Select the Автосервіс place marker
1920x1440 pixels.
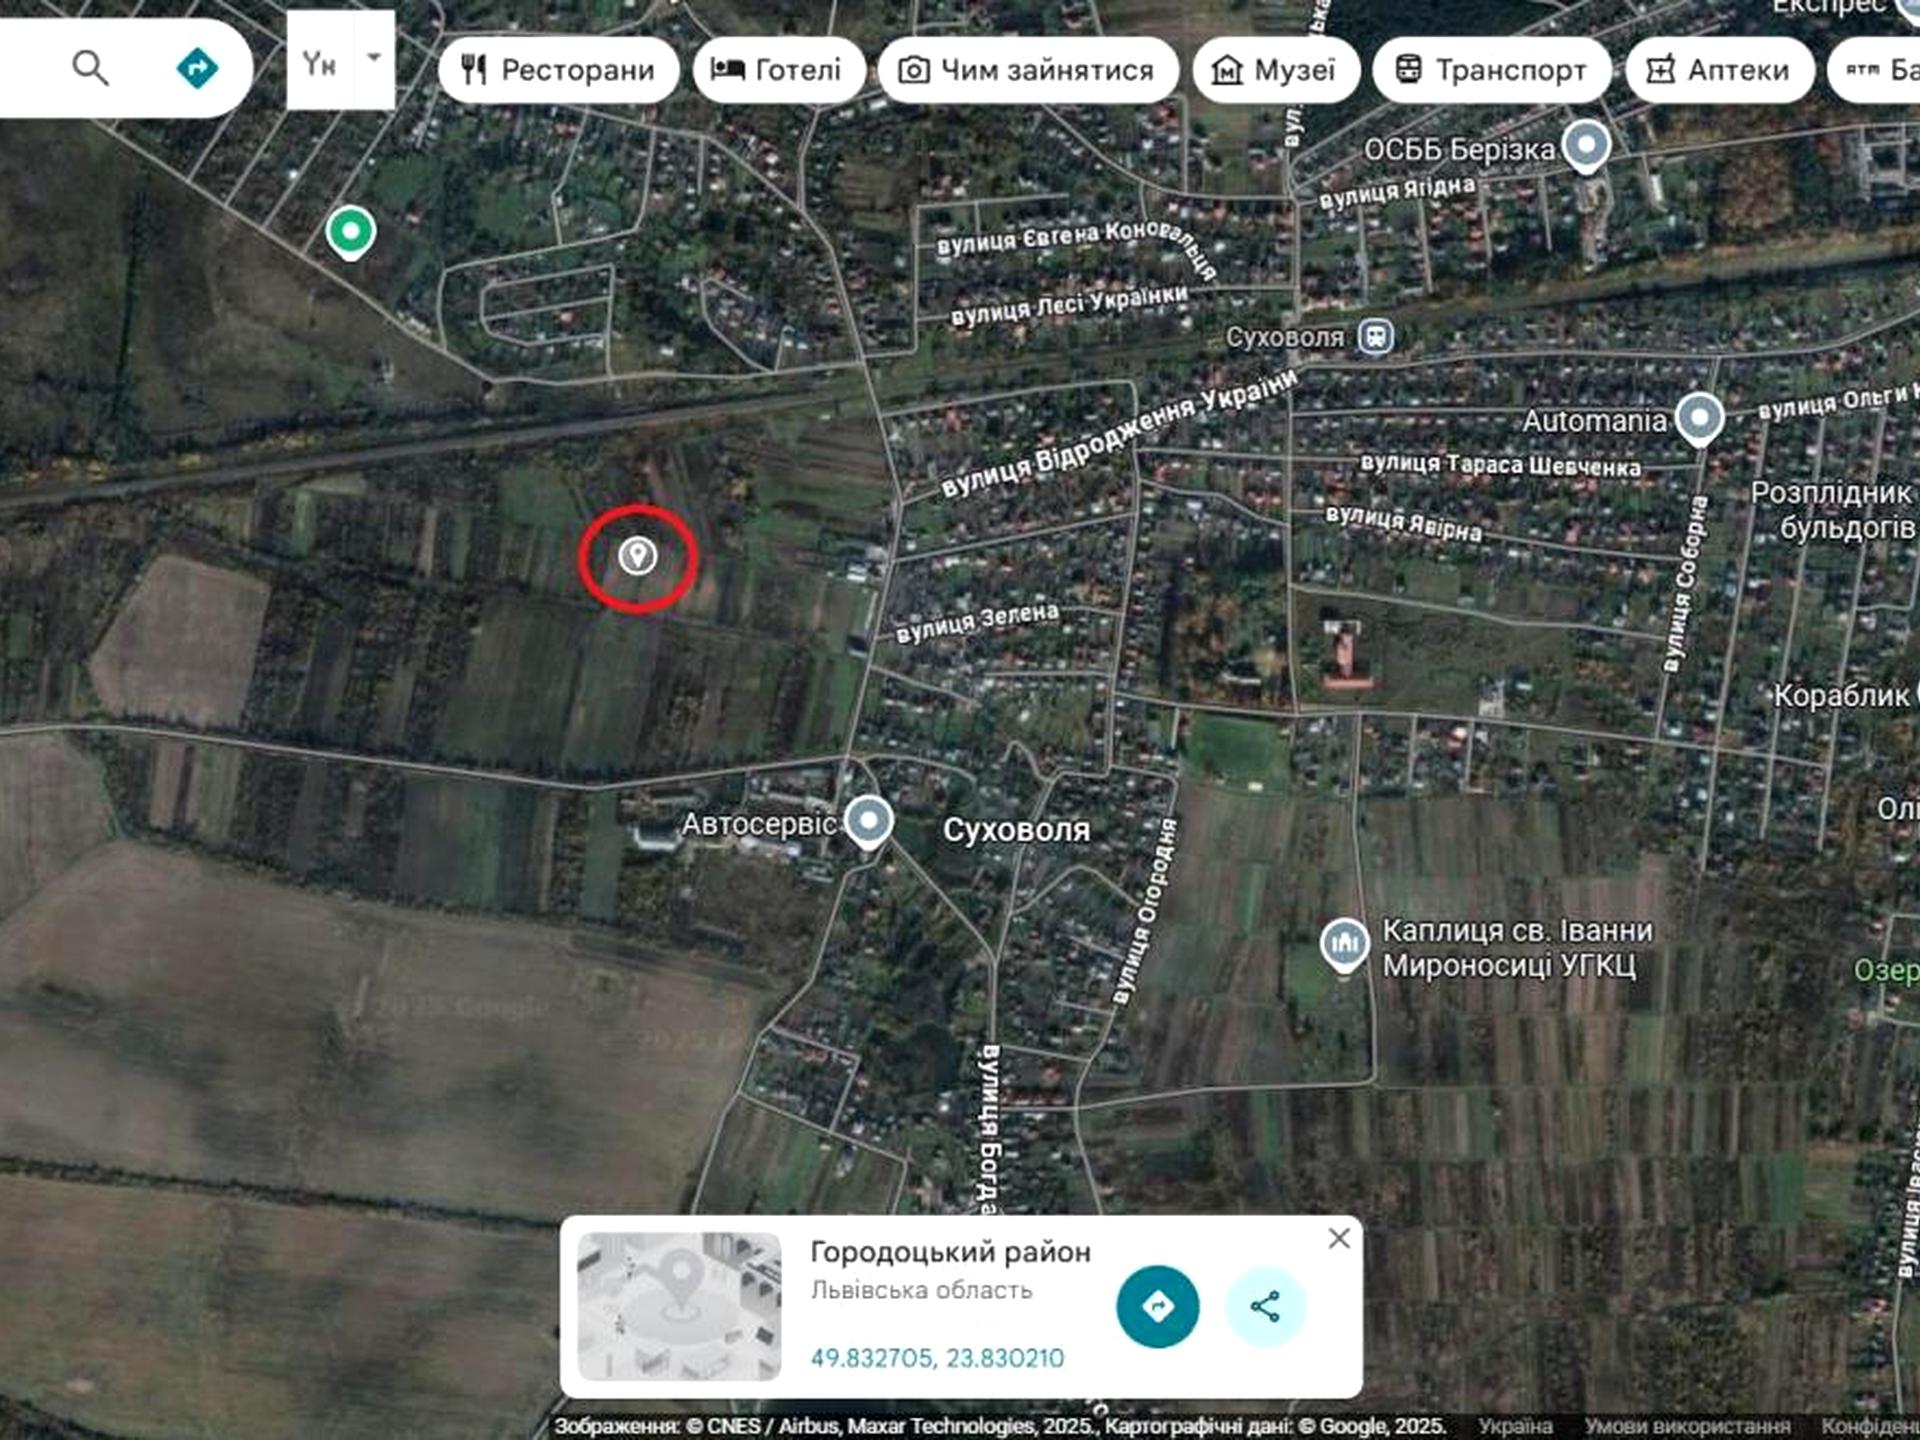869,822
